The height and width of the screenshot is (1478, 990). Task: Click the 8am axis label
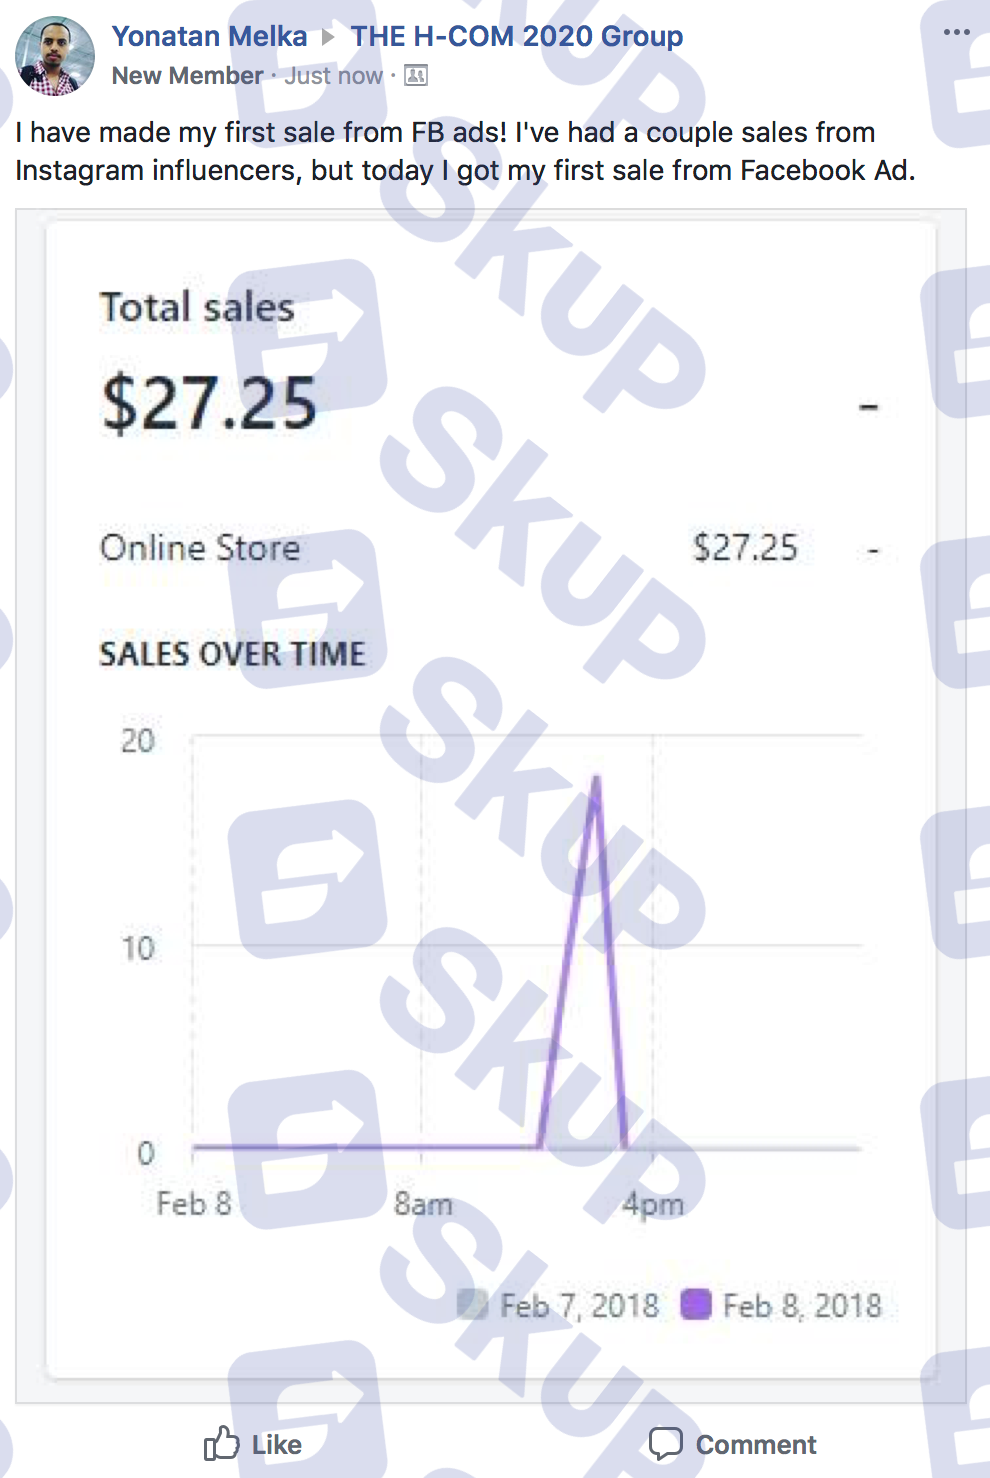[x=423, y=1203]
